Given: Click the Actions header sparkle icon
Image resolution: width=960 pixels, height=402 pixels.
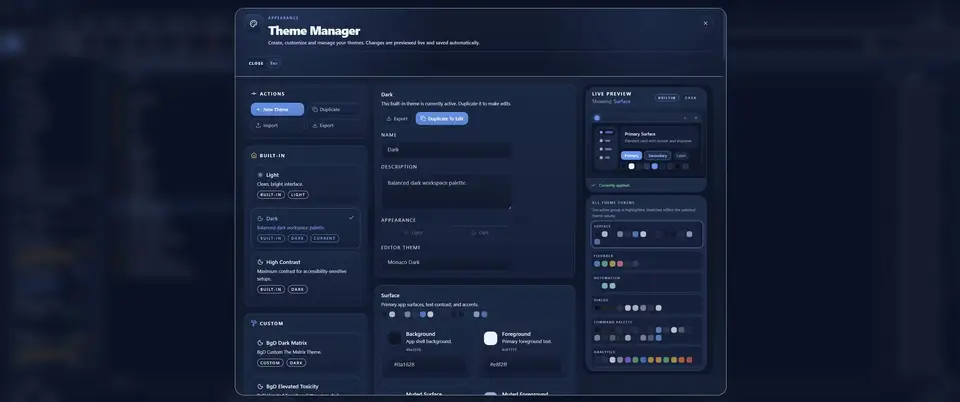Looking at the screenshot, I should [x=254, y=94].
